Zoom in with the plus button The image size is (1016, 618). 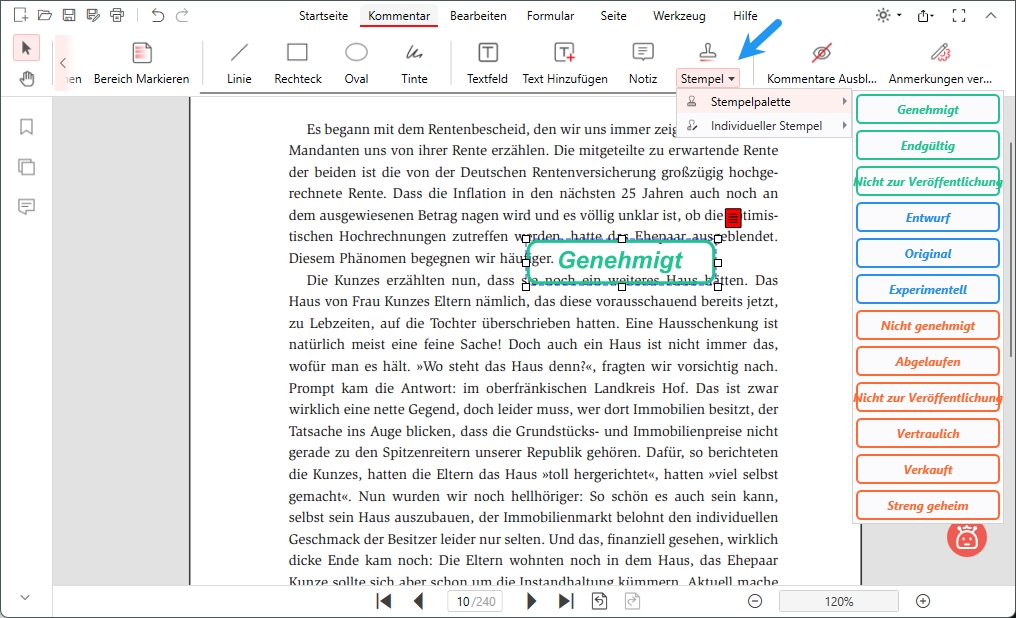pyautogui.click(x=923, y=601)
